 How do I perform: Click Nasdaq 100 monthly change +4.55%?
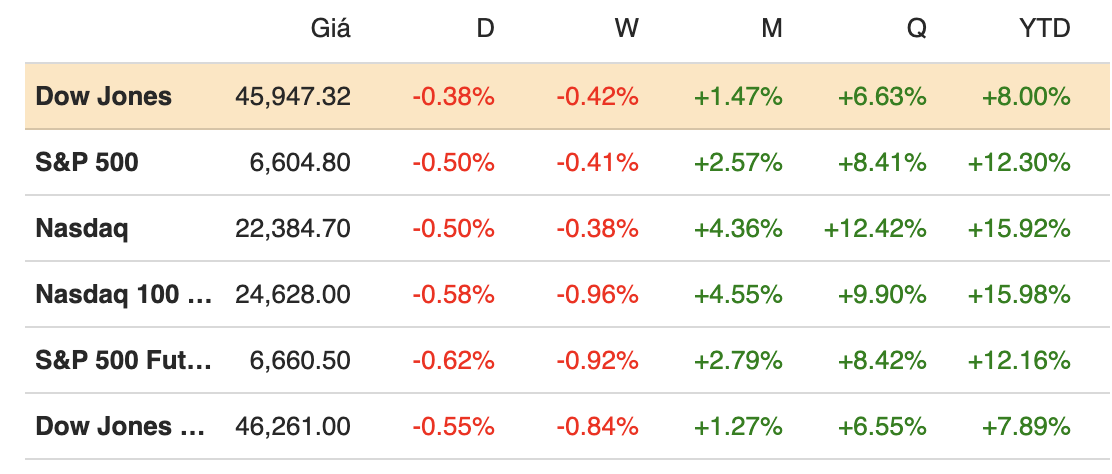(x=738, y=294)
